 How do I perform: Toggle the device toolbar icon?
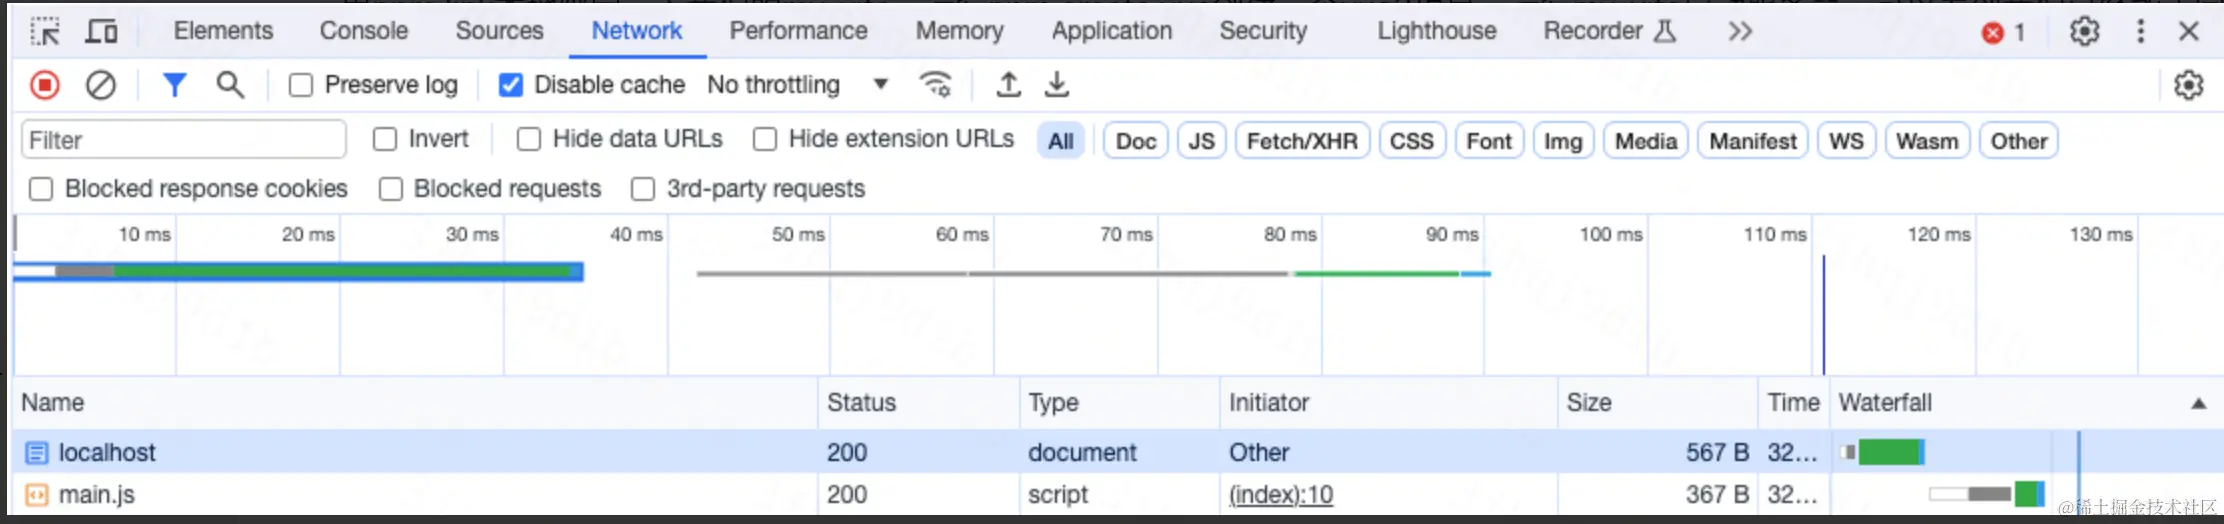(100, 31)
